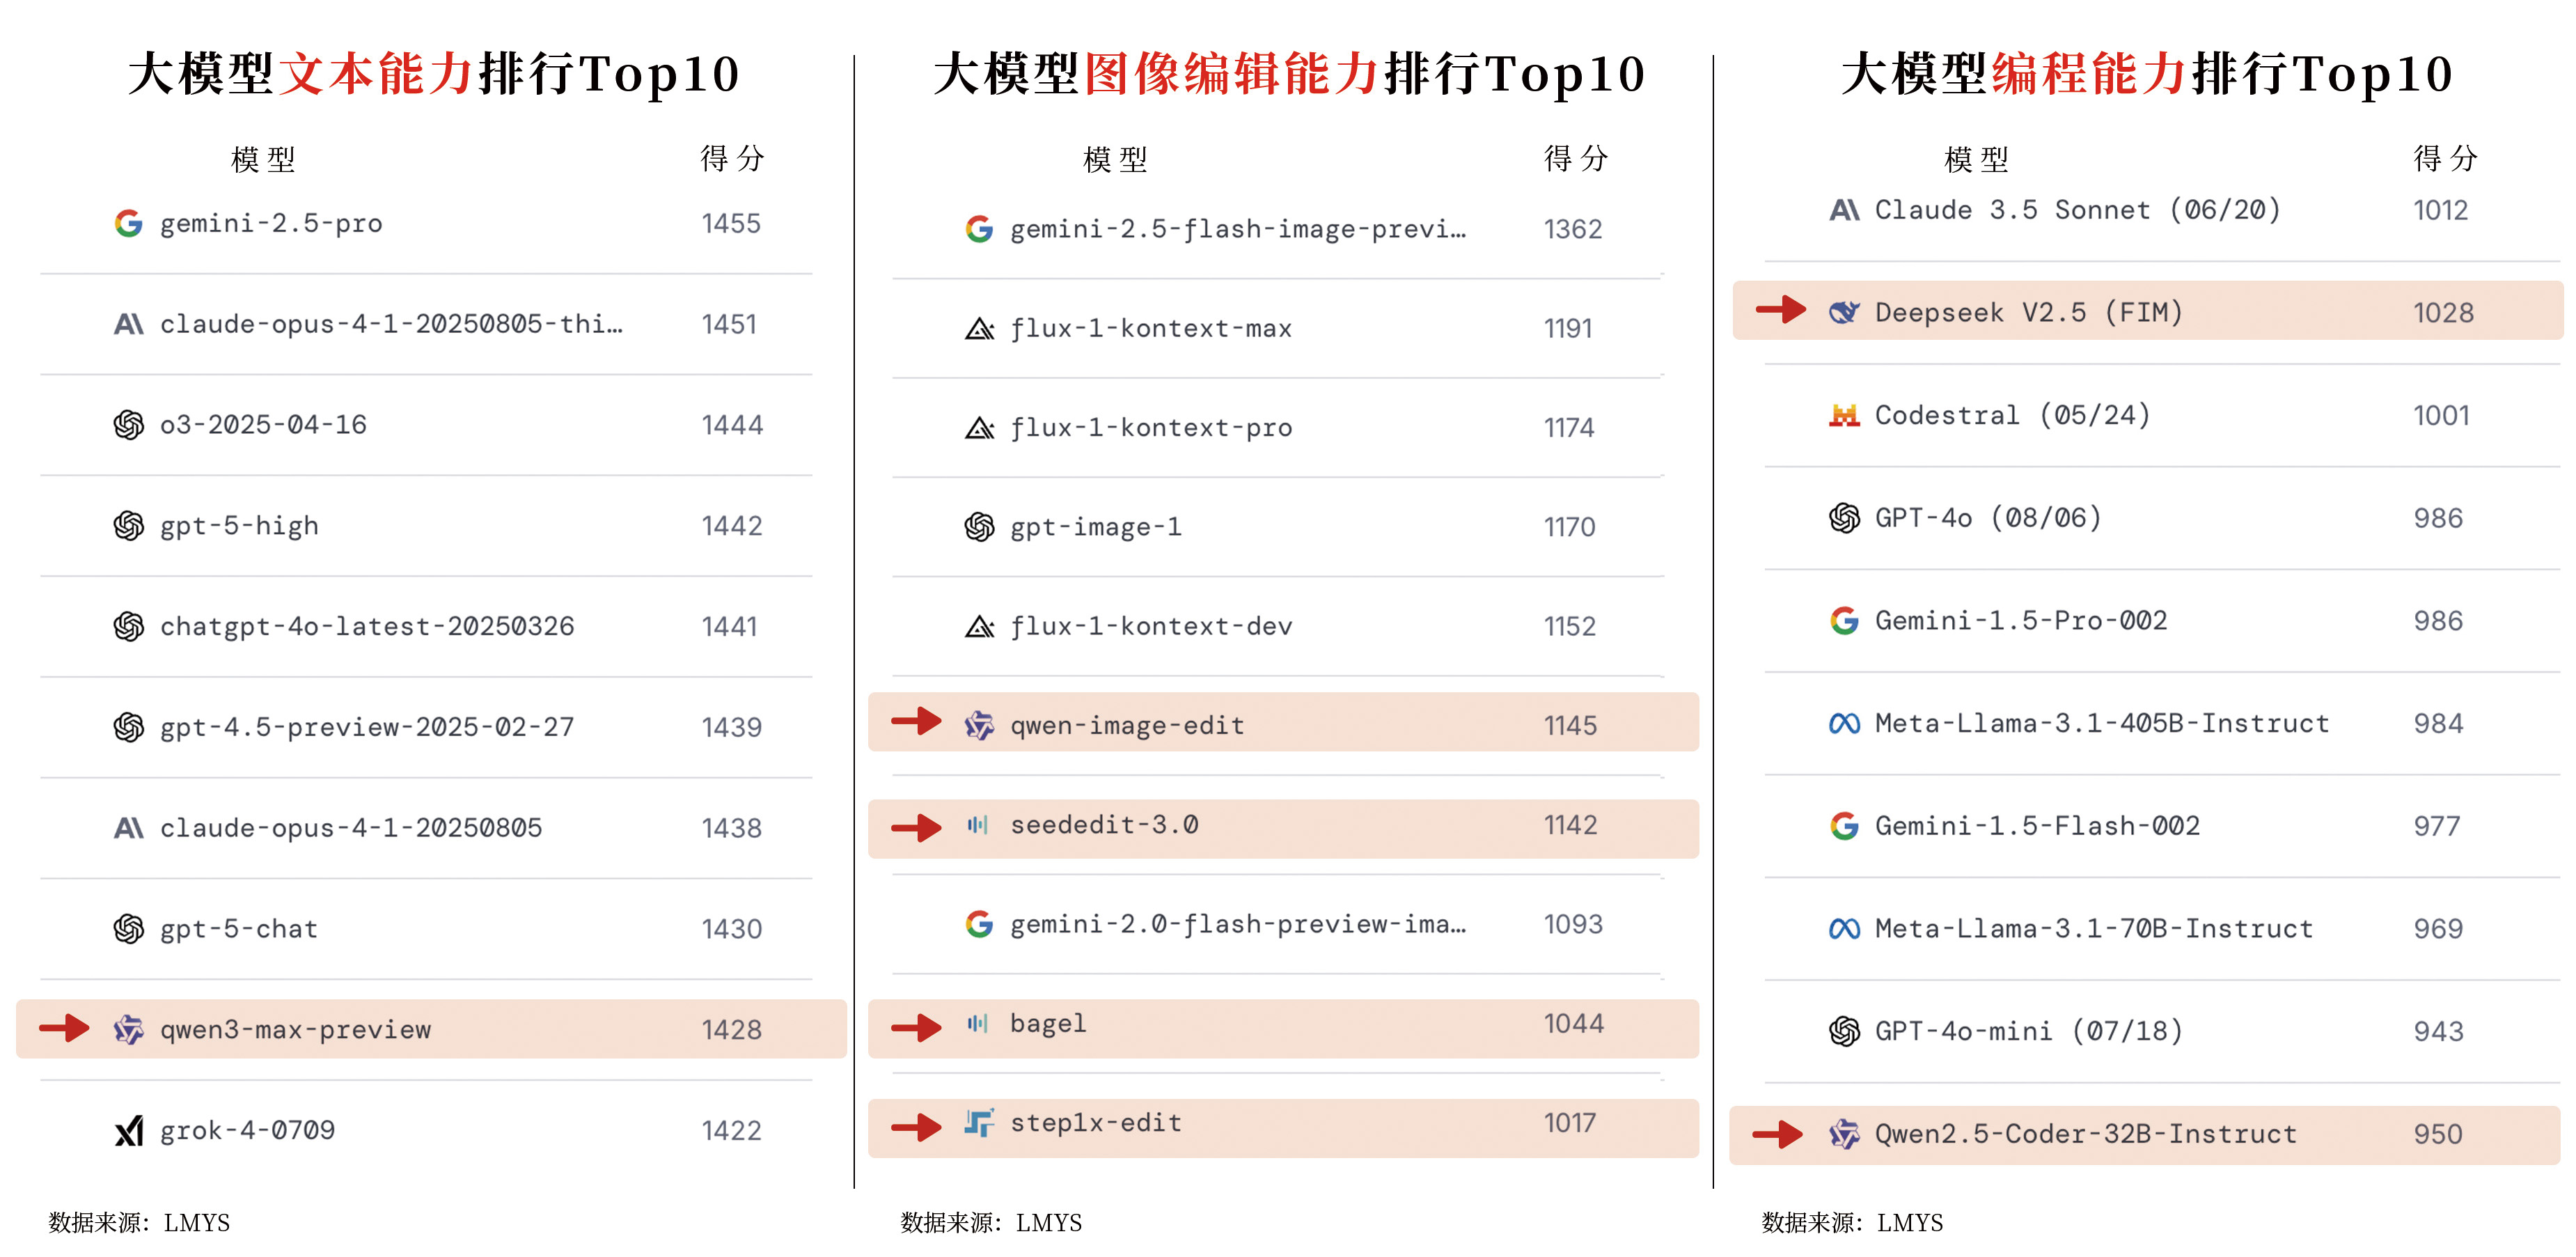Click the red arrow next to seededit-3.0
This screenshot has width=2576, height=1257.
916,827
